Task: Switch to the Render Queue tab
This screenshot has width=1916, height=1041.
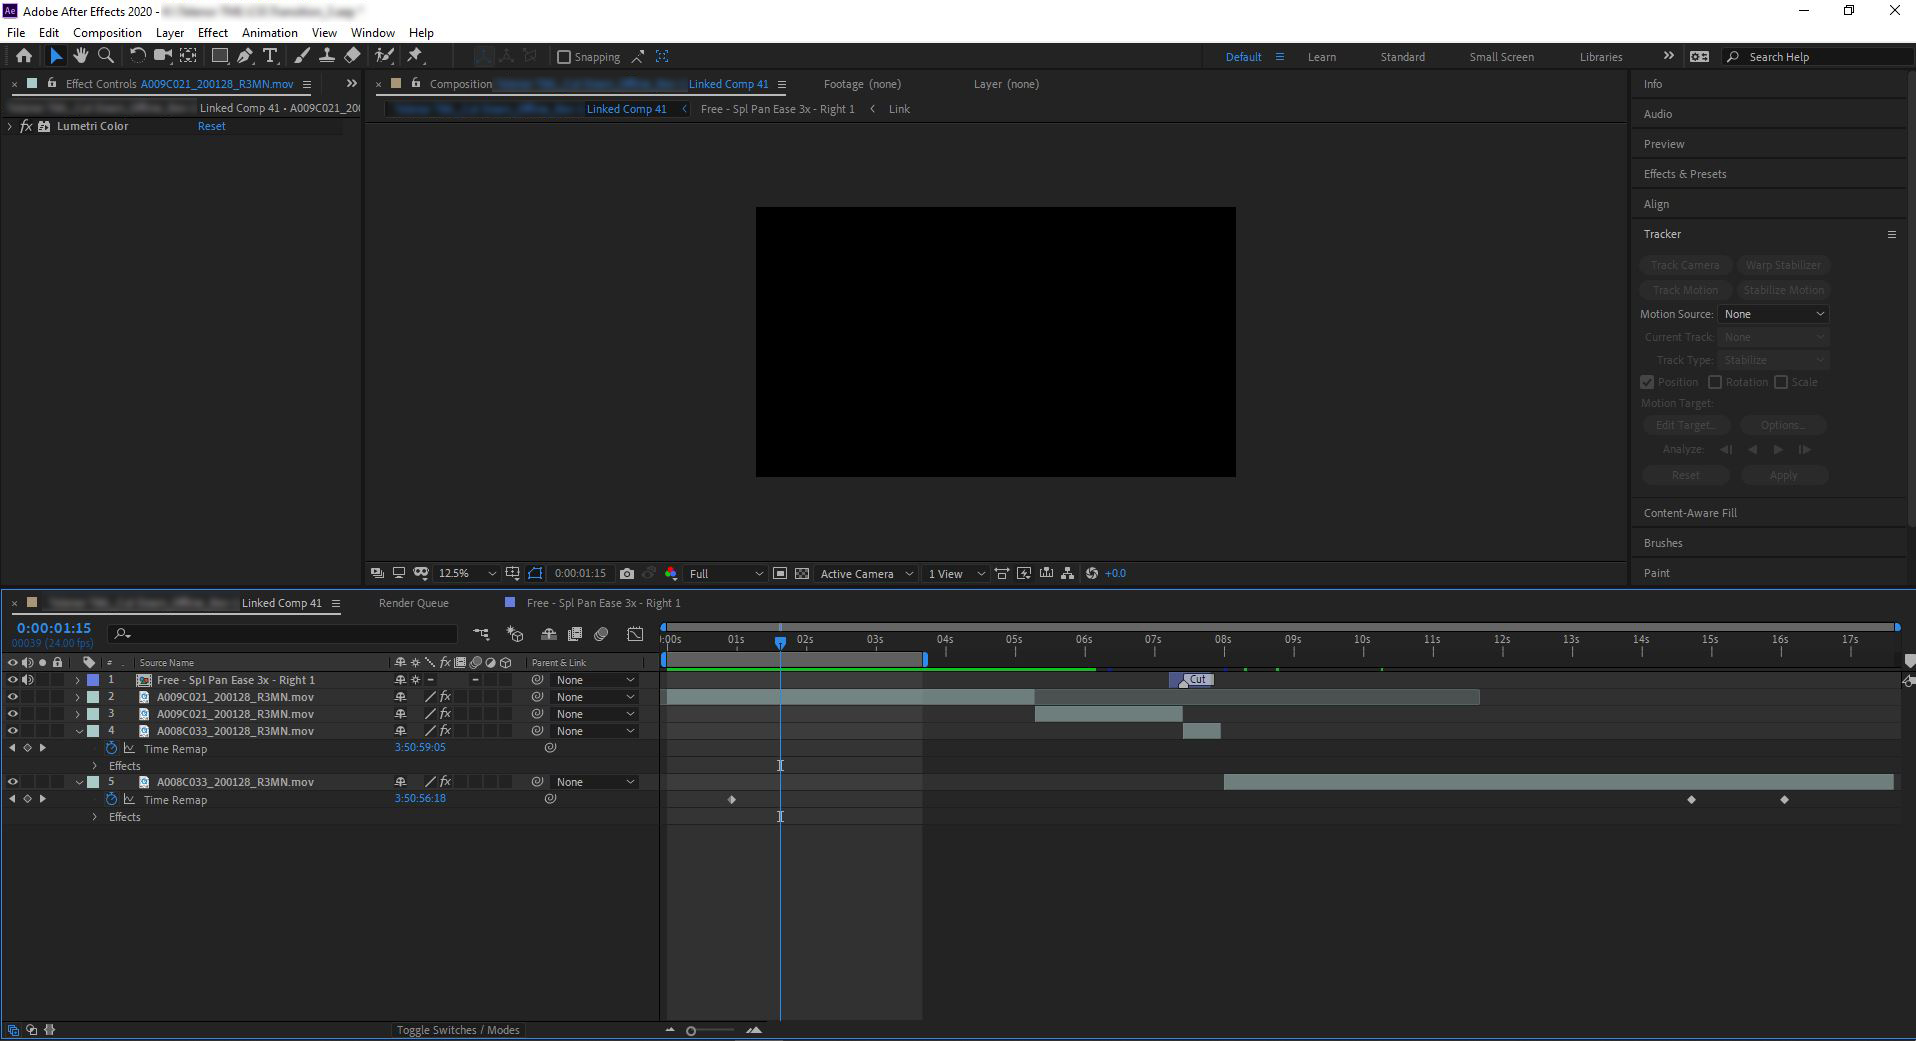Action: click(412, 602)
